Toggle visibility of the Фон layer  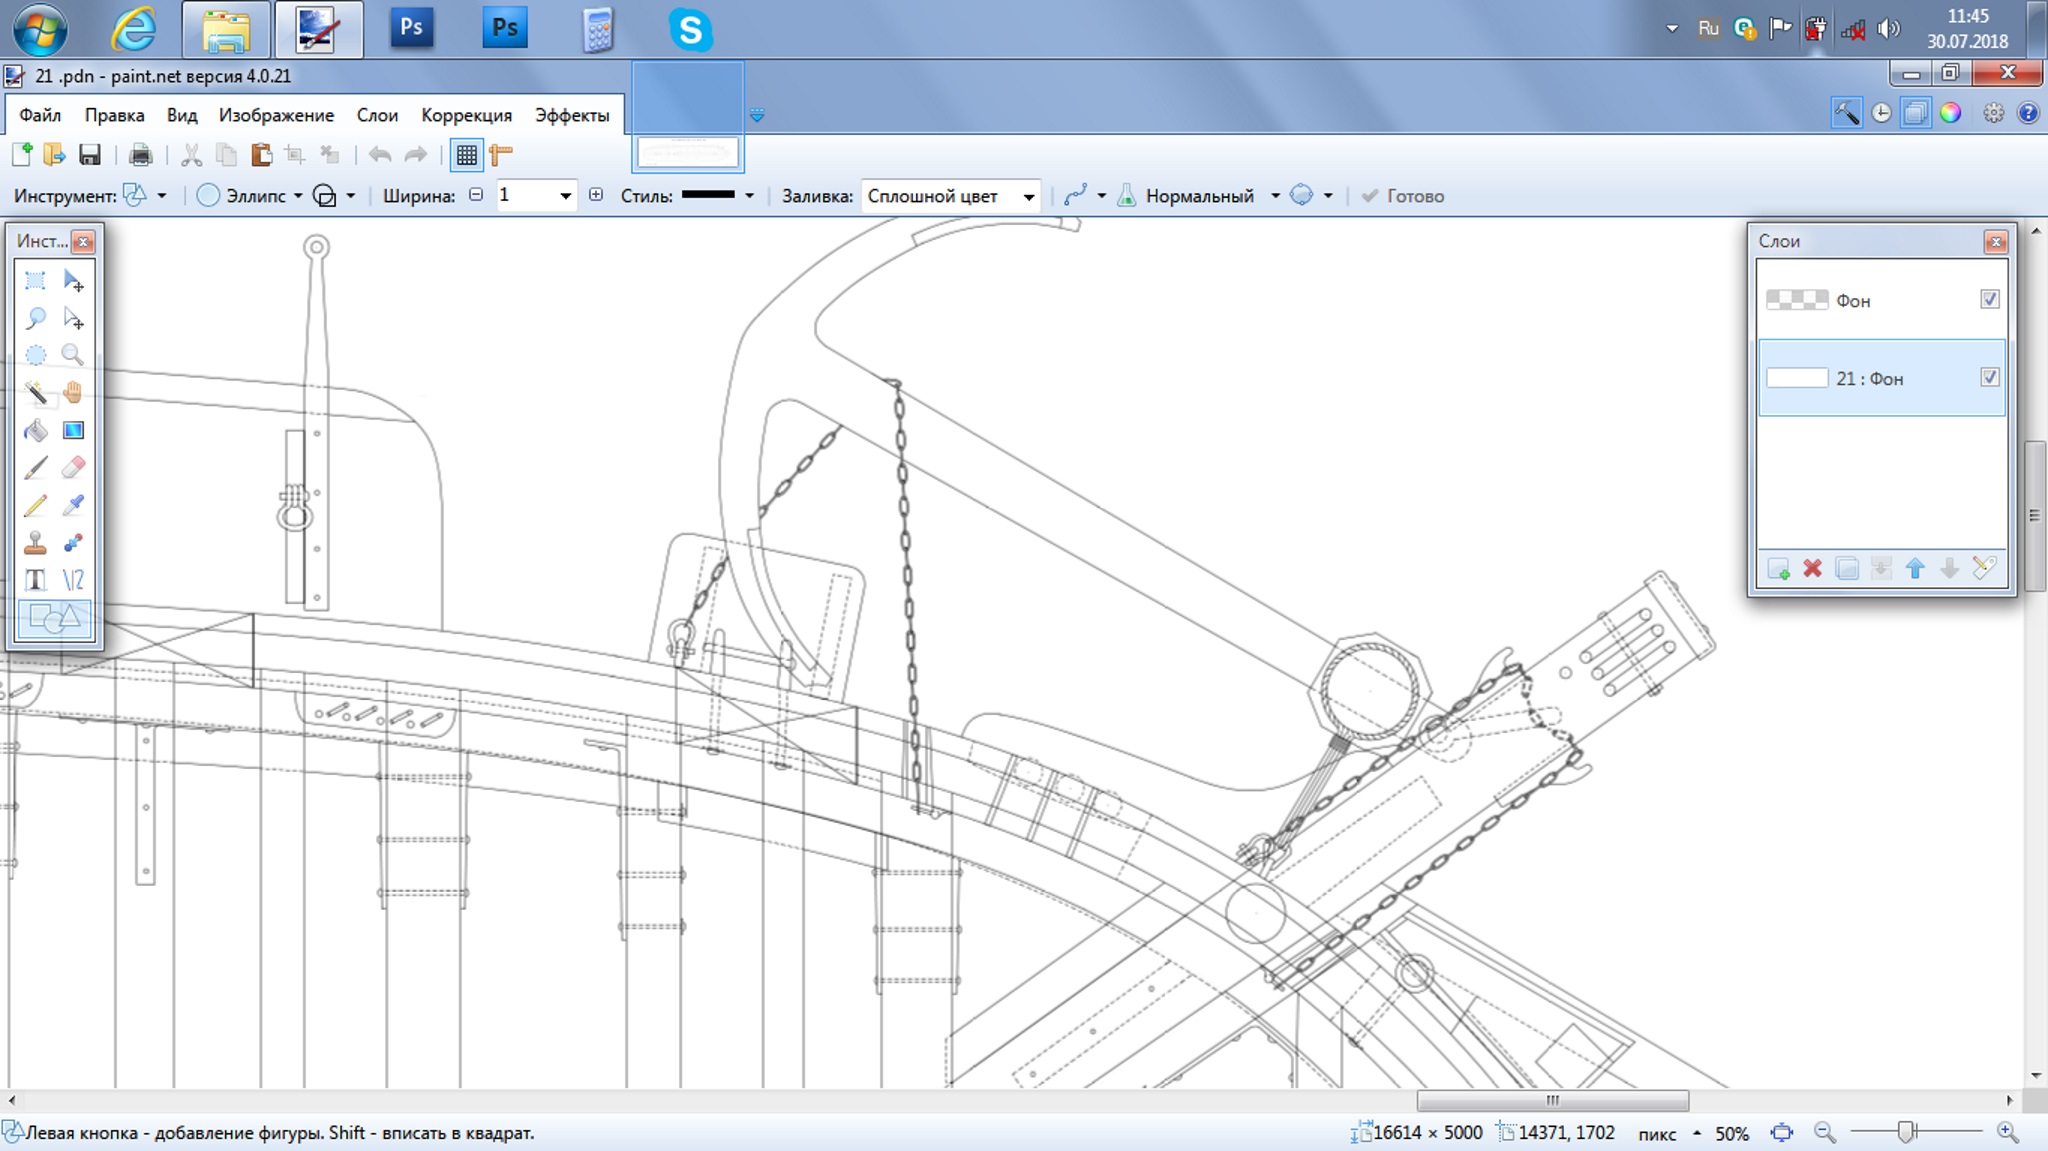pyautogui.click(x=1990, y=299)
